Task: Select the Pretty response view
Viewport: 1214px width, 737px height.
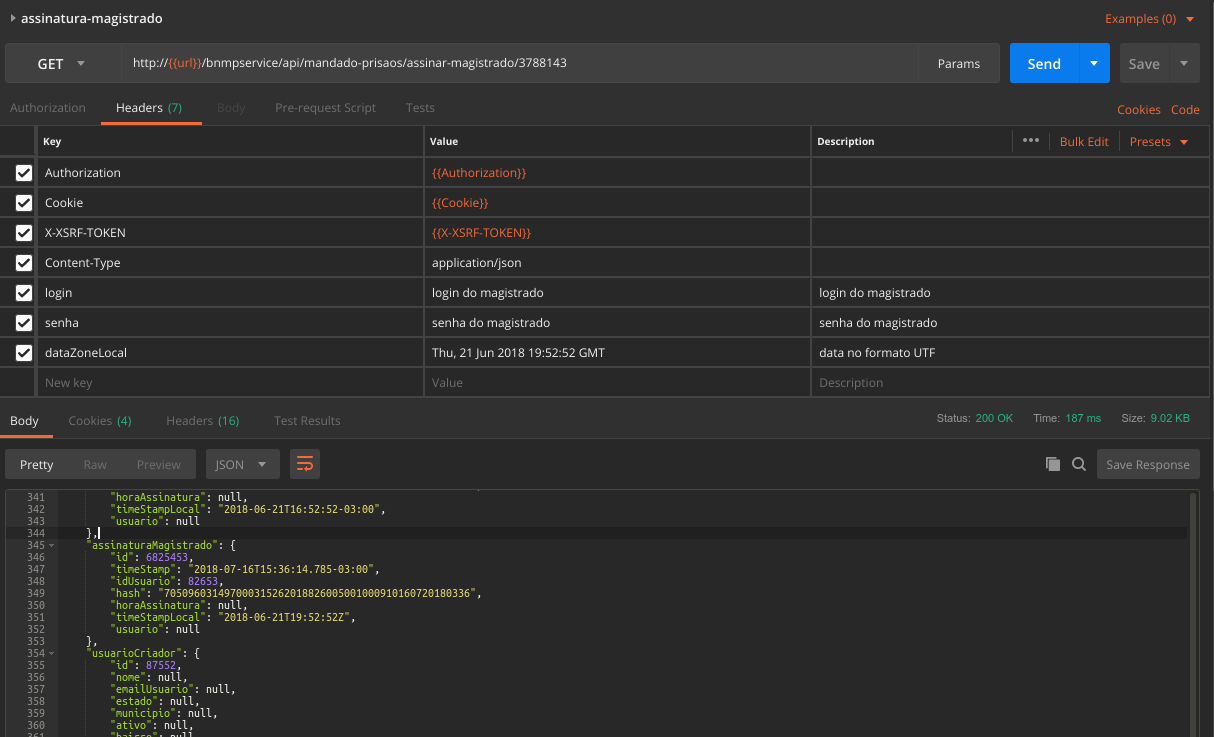Action: 37,464
